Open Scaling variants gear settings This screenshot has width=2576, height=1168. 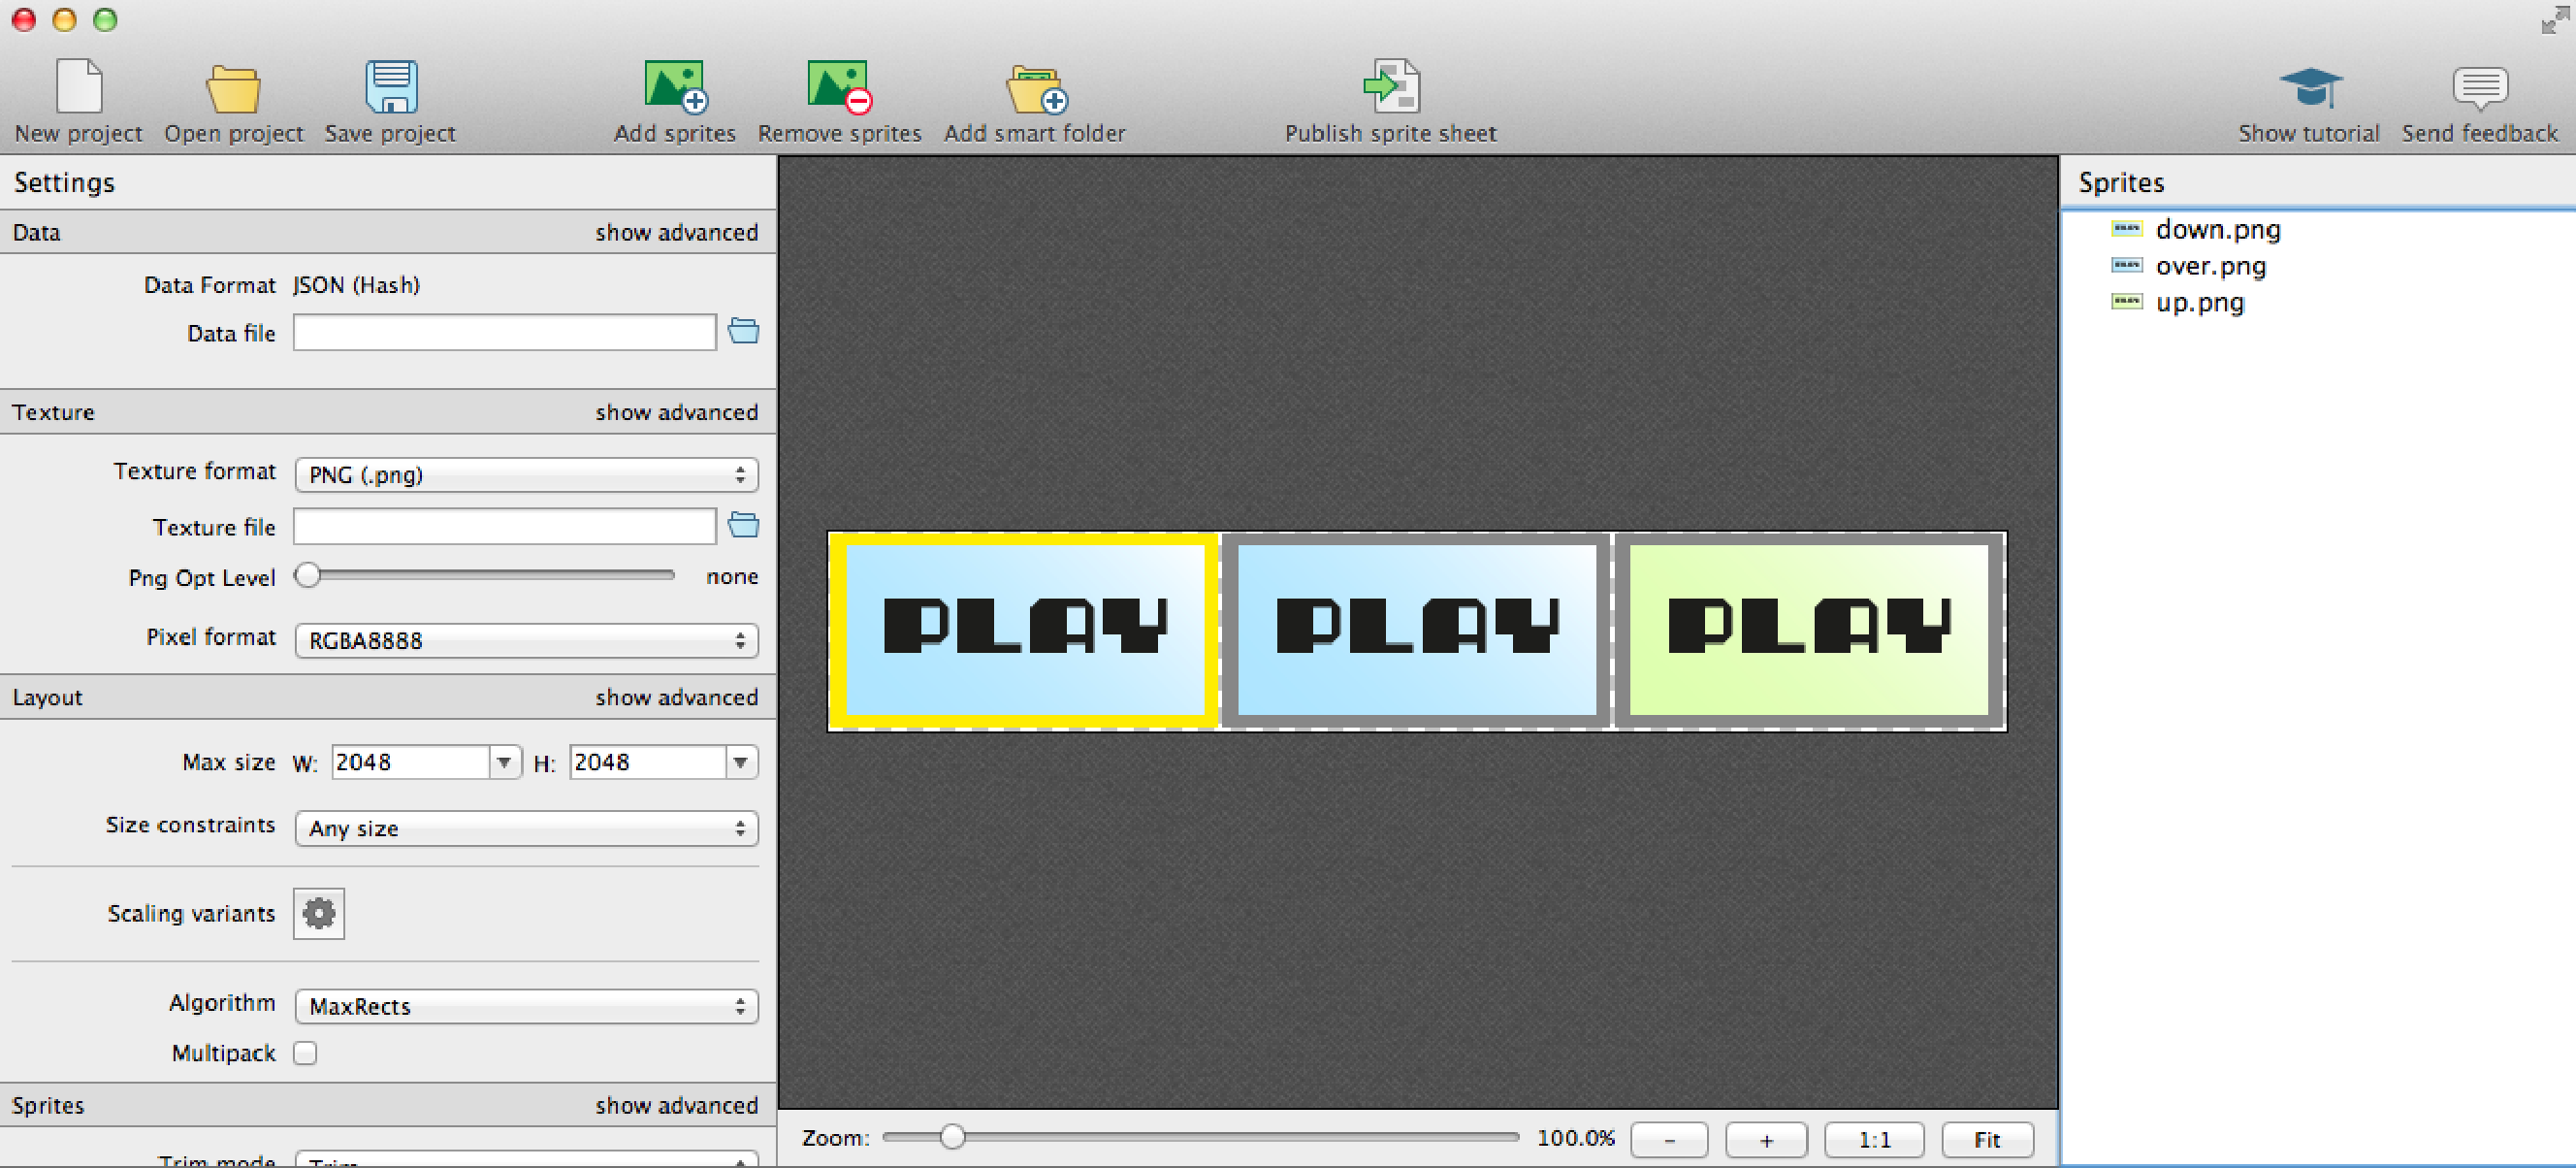[x=319, y=913]
